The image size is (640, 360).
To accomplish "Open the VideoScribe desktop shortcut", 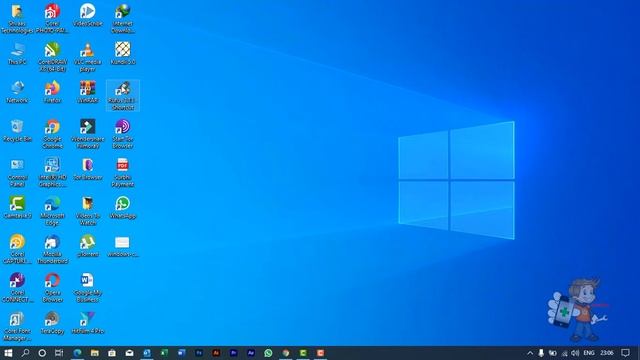I will click(87, 16).
